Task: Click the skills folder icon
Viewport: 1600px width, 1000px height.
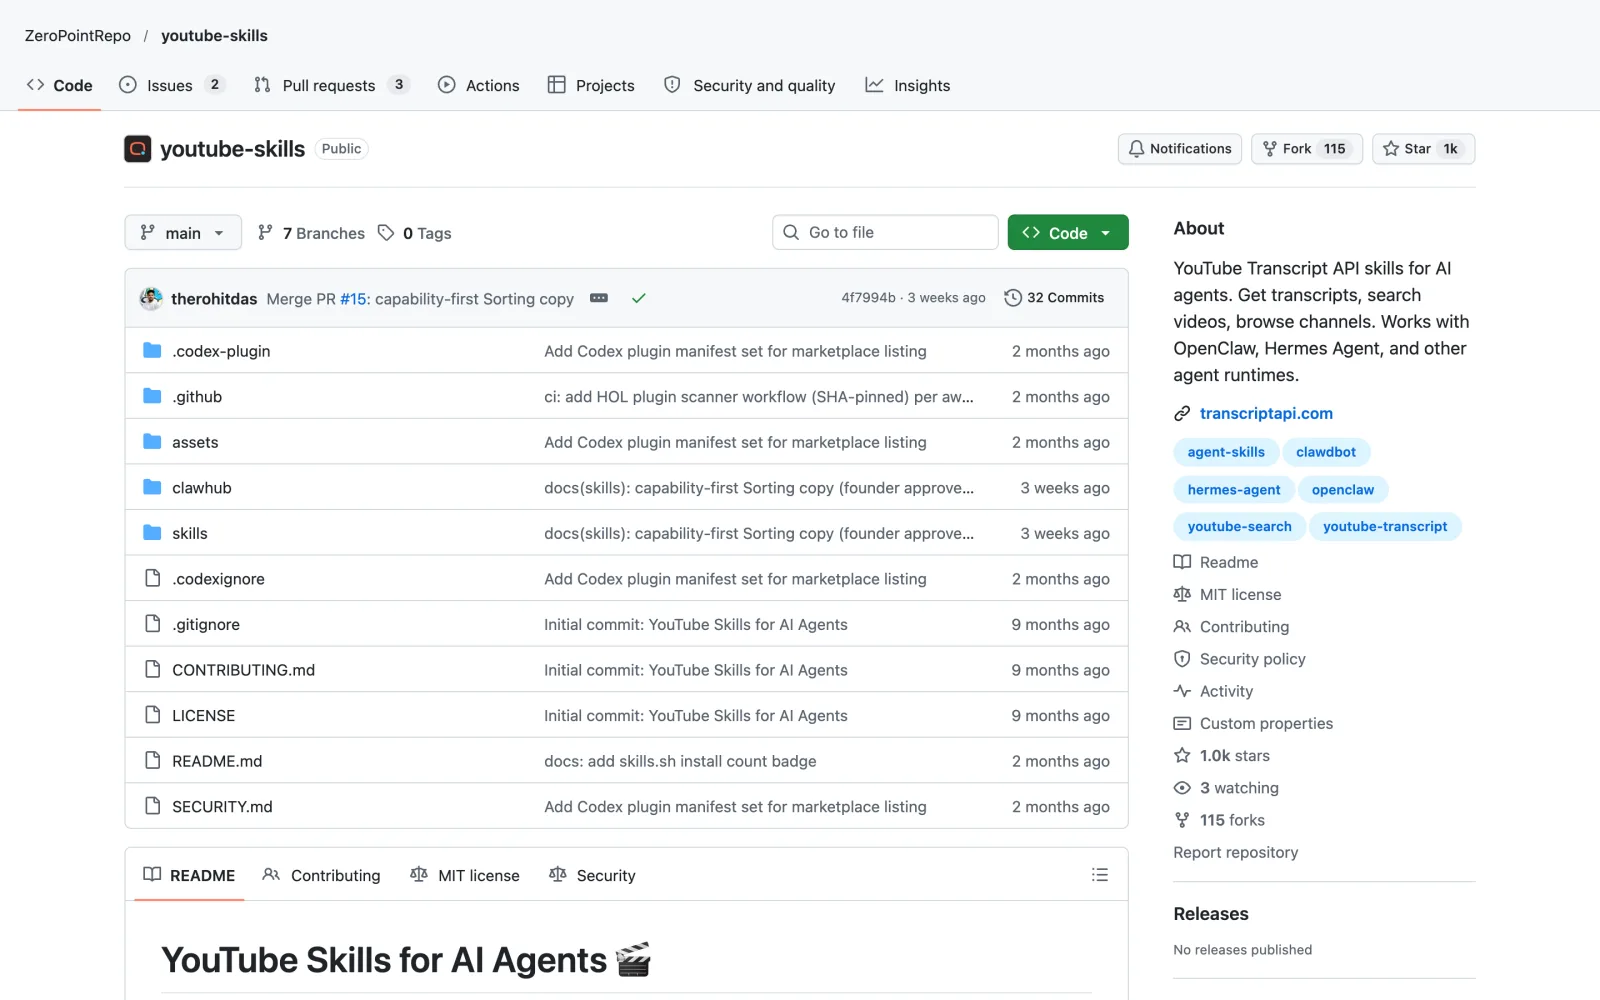Action: (152, 533)
